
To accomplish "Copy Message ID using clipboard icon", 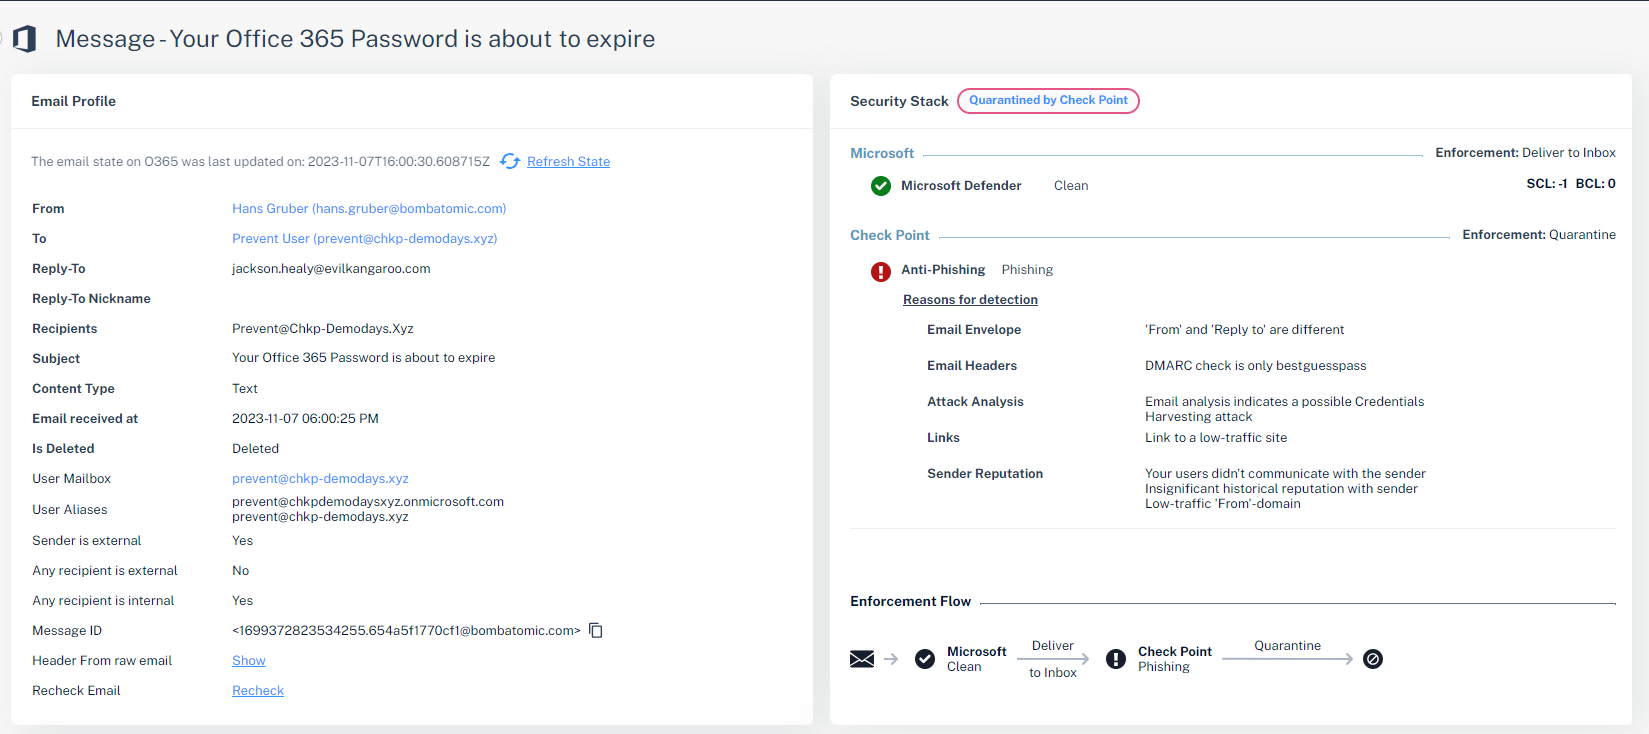I will click(596, 630).
